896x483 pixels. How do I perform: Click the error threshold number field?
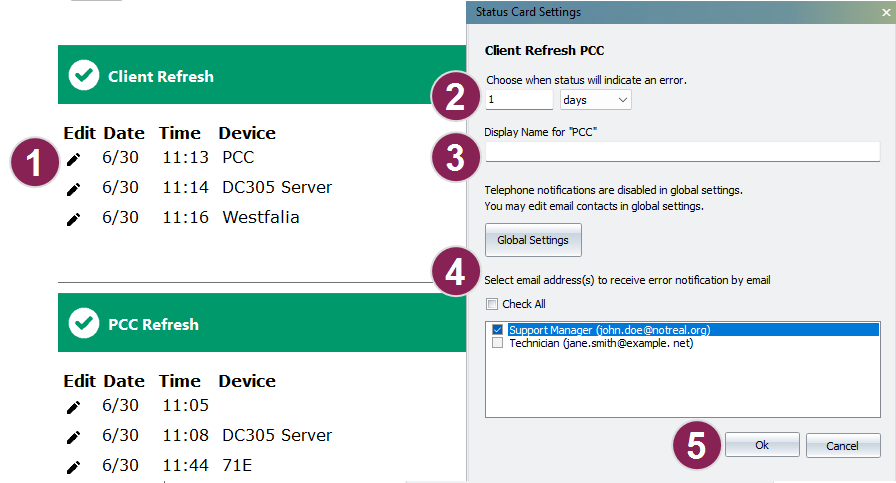[x=518, y=100]
